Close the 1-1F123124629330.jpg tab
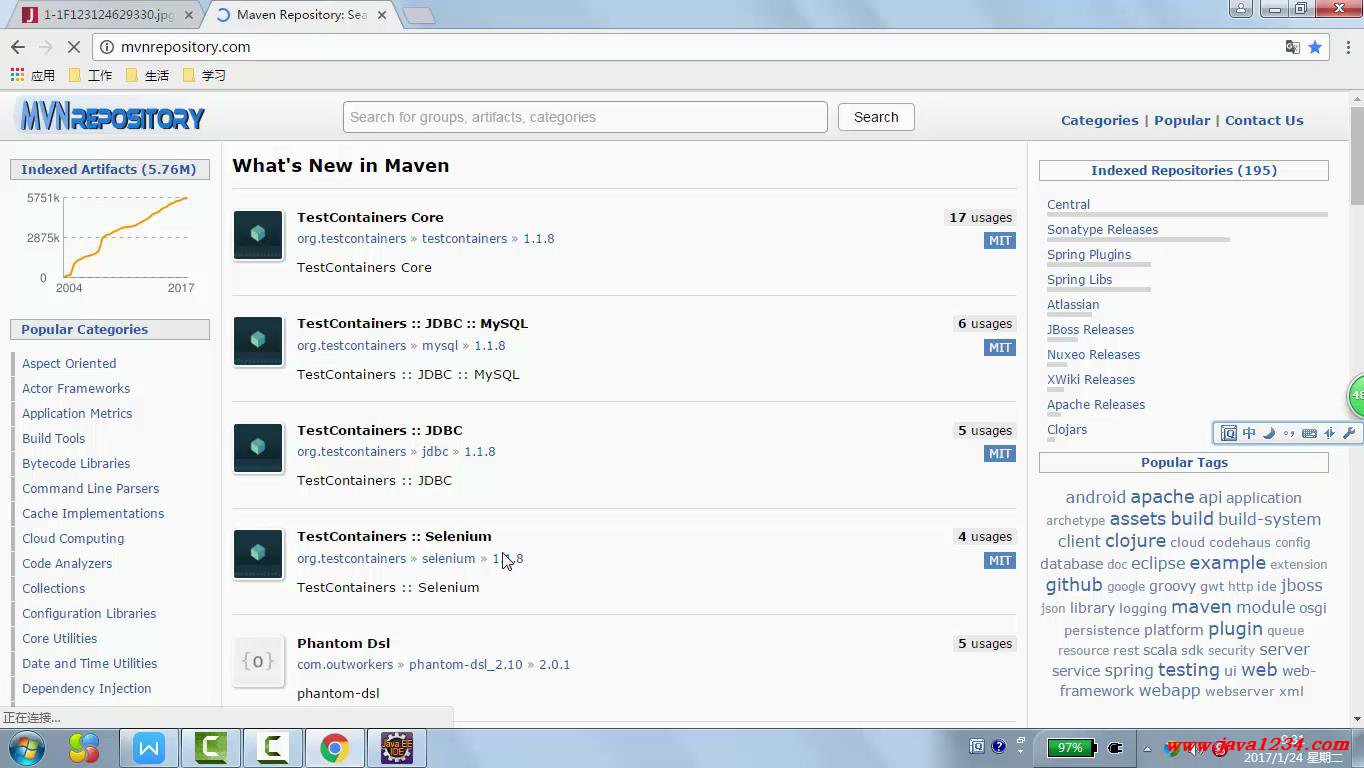 click(x=189, y=15)
